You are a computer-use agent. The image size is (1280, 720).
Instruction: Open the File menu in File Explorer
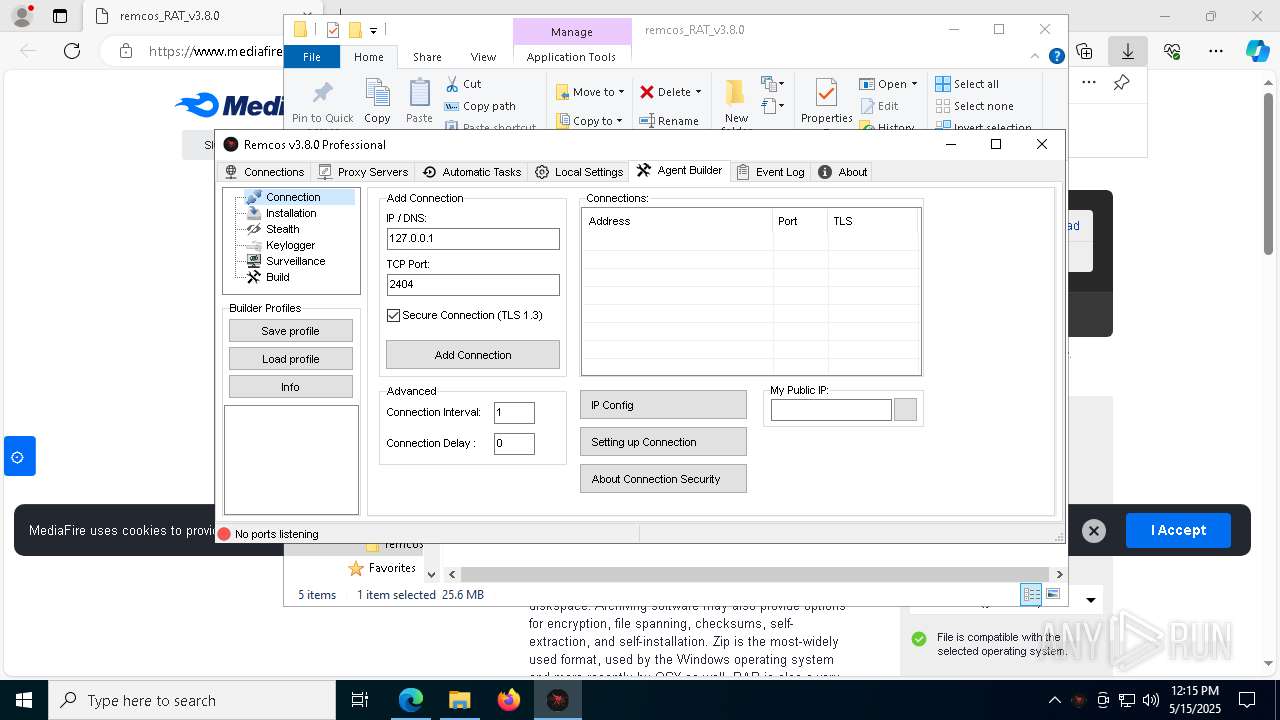tap(312, 57)
